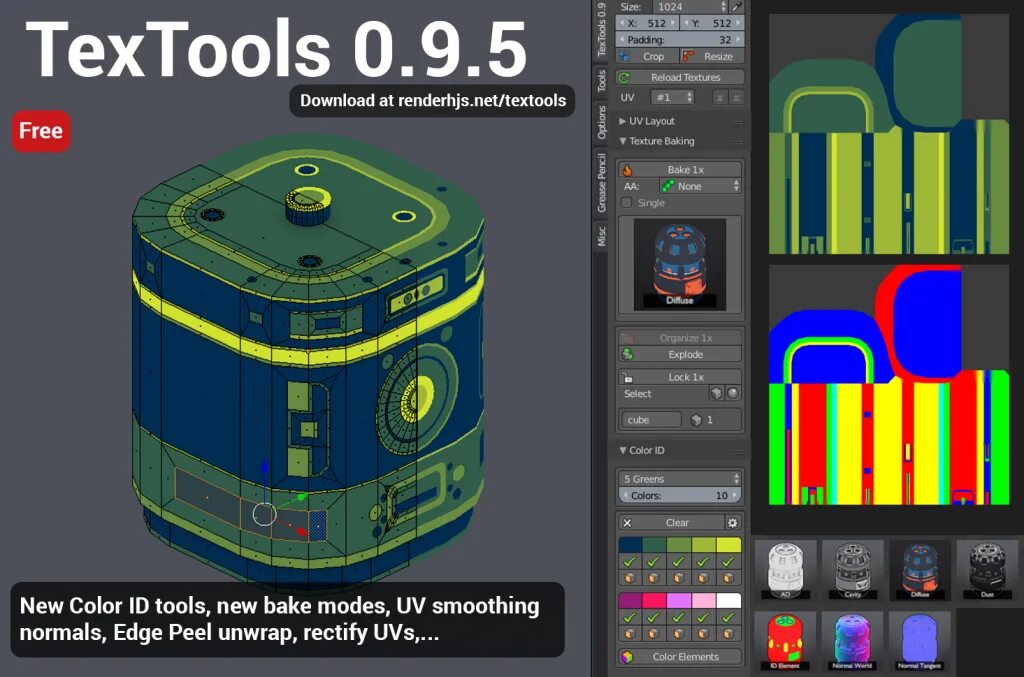Select by mesh cube icon next to Select
The image size is (1024, 677).
point(716,394)
